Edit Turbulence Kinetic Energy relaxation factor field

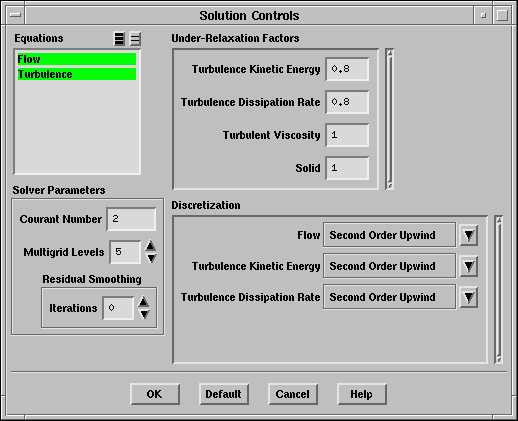pyautogui.click(x=347, y=69)
